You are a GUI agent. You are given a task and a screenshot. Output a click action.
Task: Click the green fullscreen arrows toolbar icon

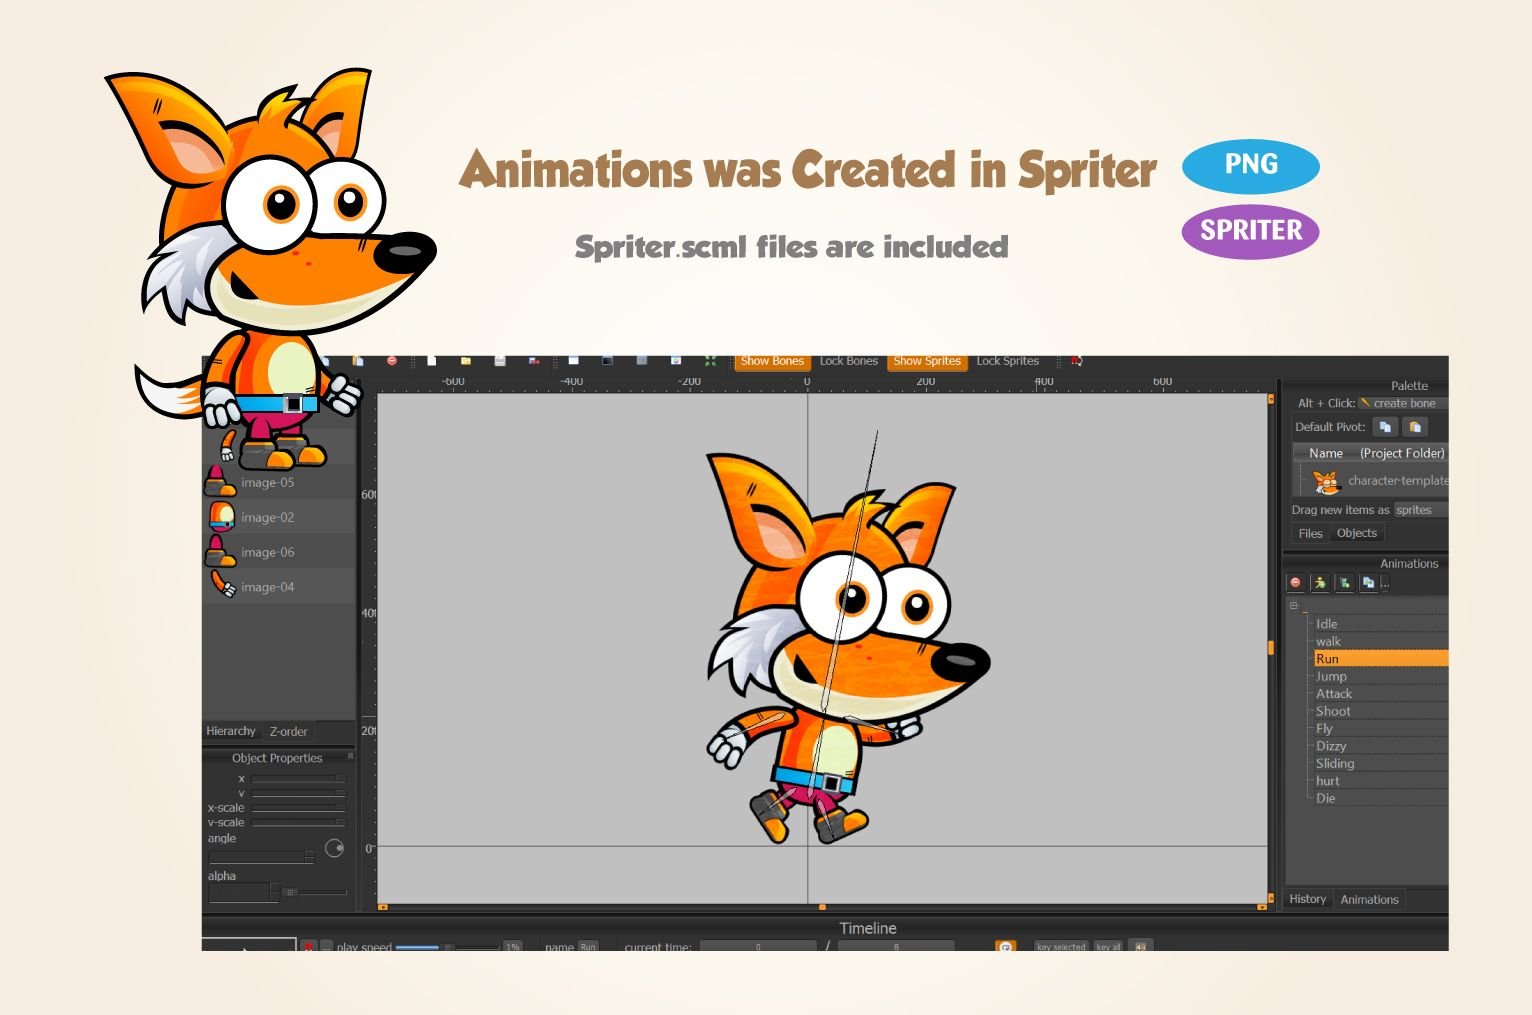click(x=710, y=361)
